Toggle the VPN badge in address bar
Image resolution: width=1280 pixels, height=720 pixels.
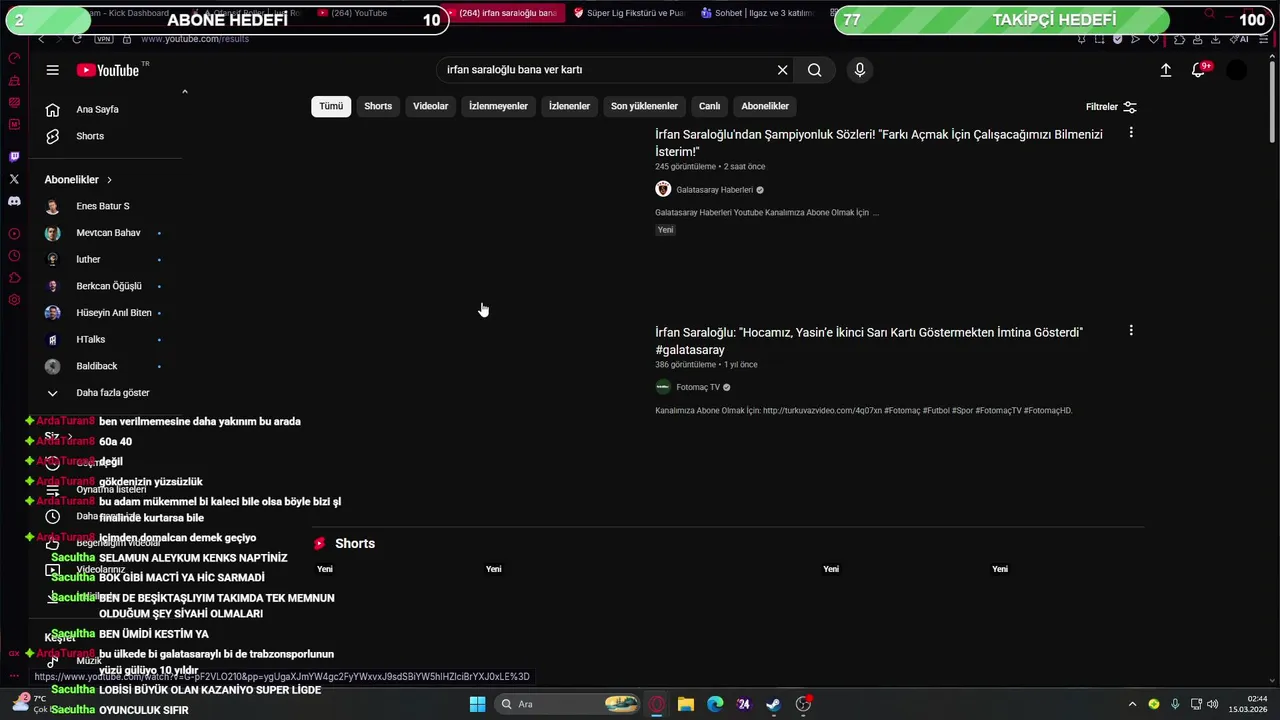click(x=104, y=39)
